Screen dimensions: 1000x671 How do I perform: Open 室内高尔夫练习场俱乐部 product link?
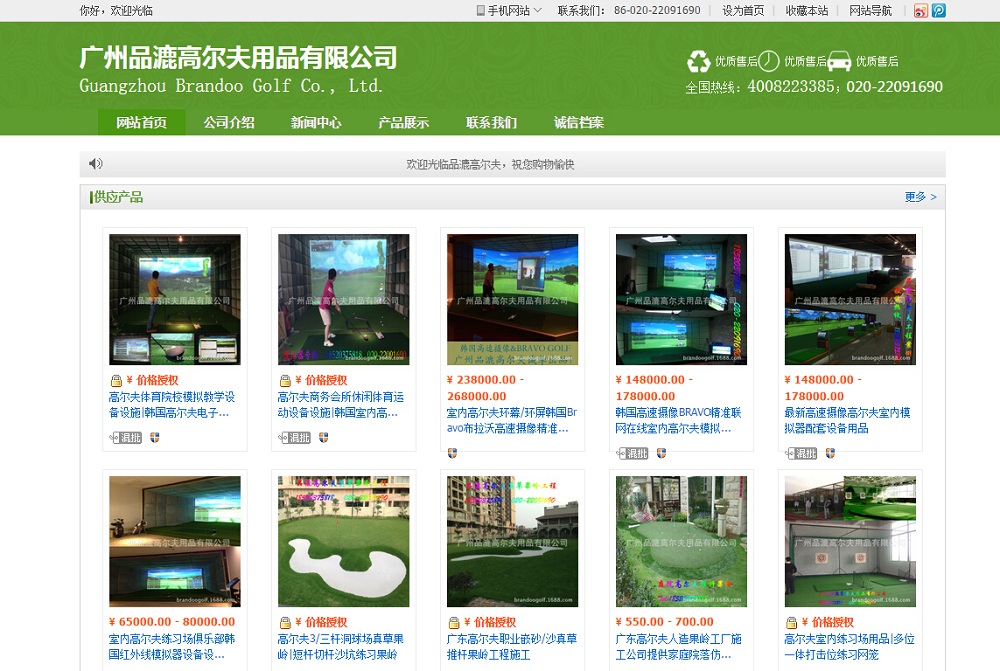(x=172, y=647)
